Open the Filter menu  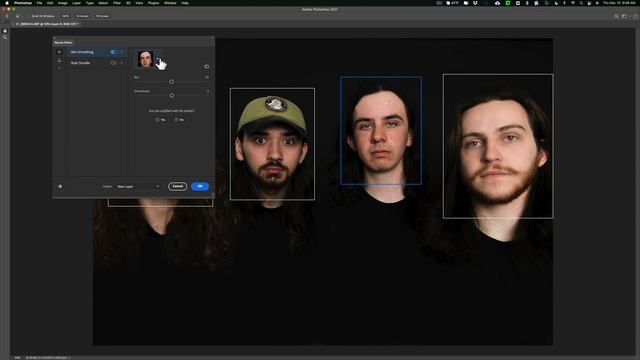tap(117, 3)
